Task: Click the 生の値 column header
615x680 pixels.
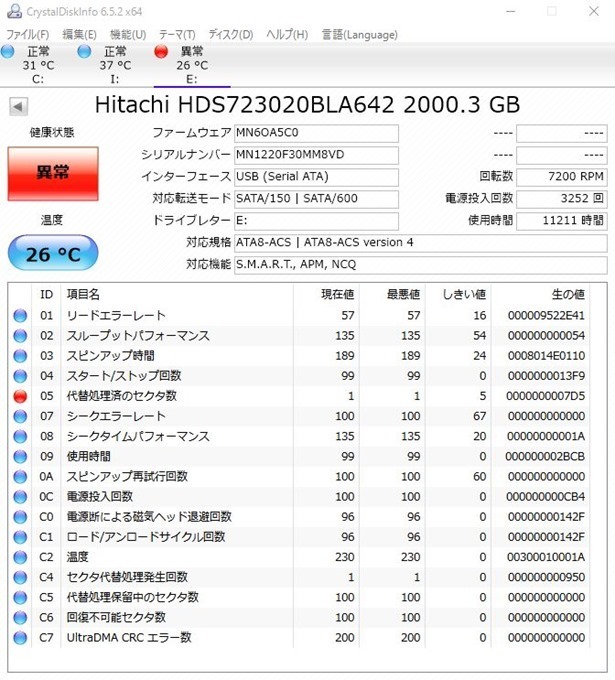Action: coord(540,295)
